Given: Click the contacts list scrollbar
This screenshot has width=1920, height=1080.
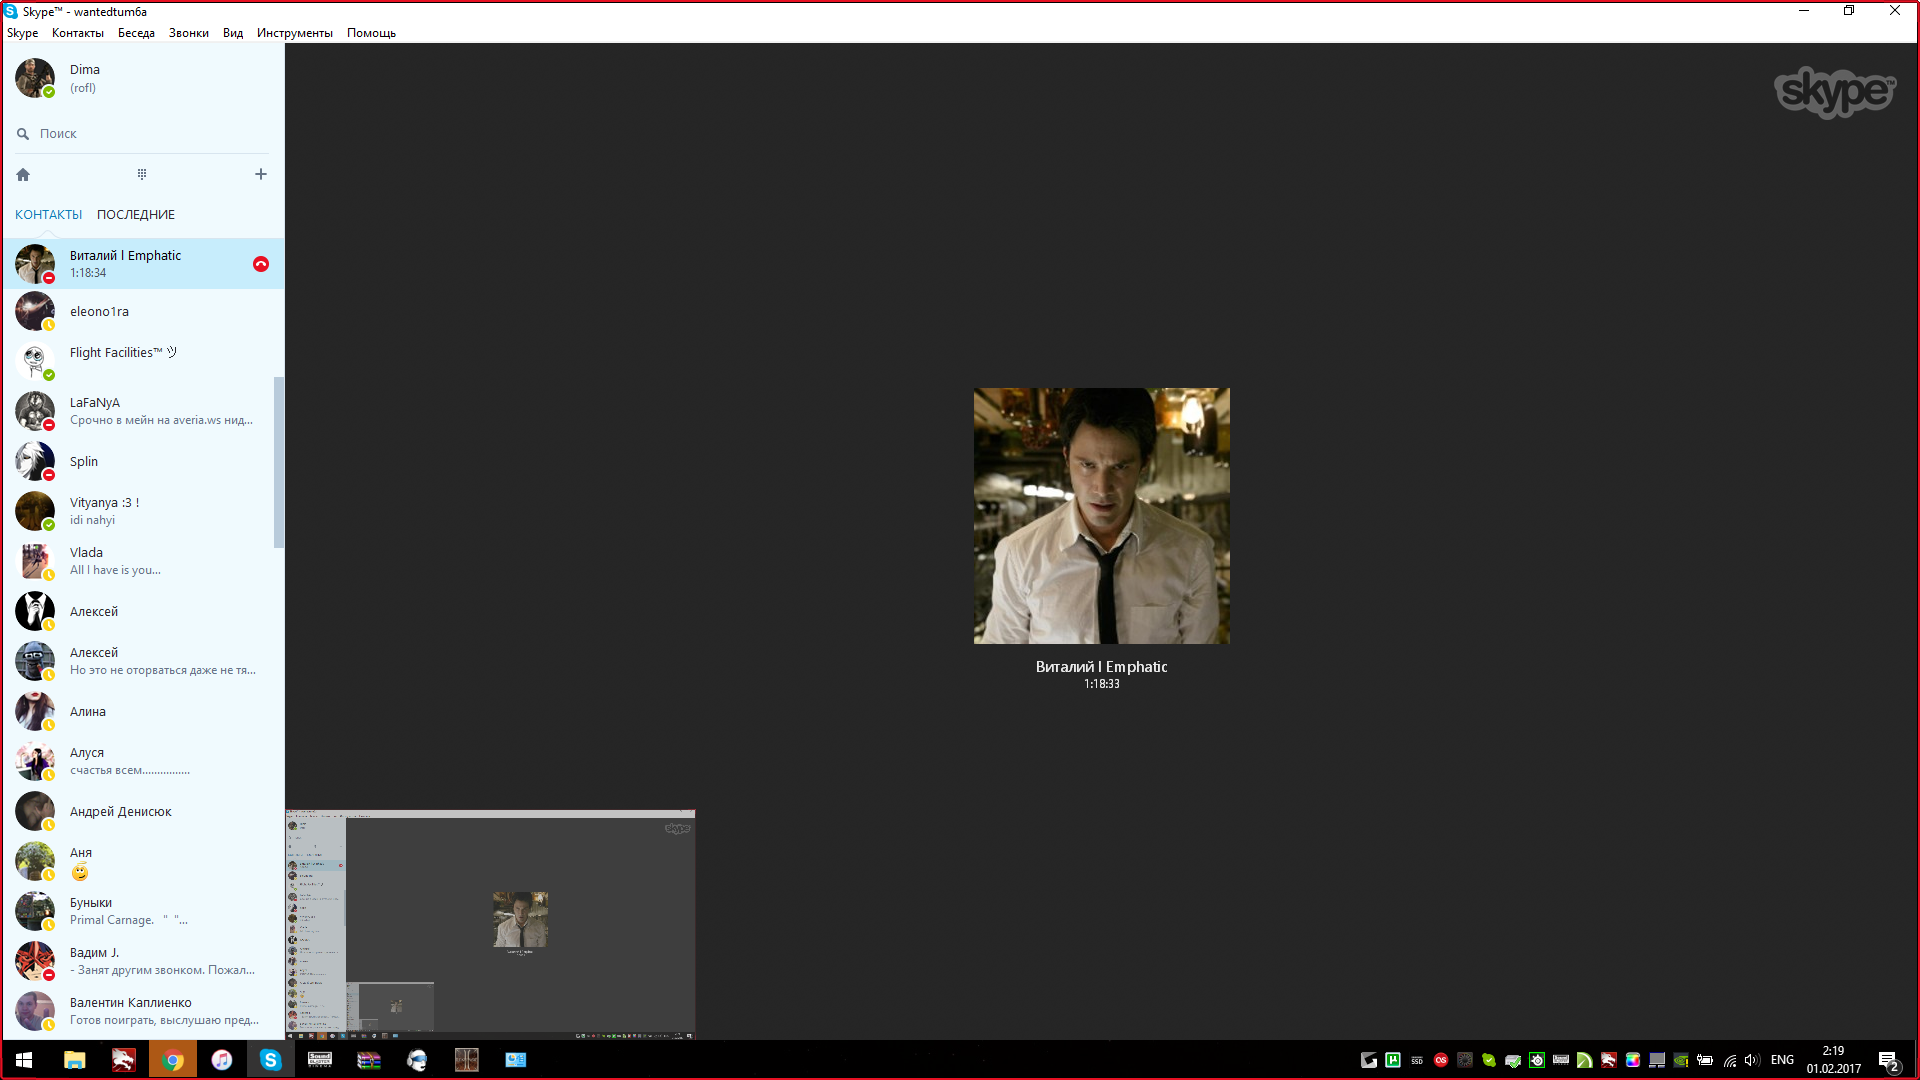Looking at the screenshot, I should 279,462.
